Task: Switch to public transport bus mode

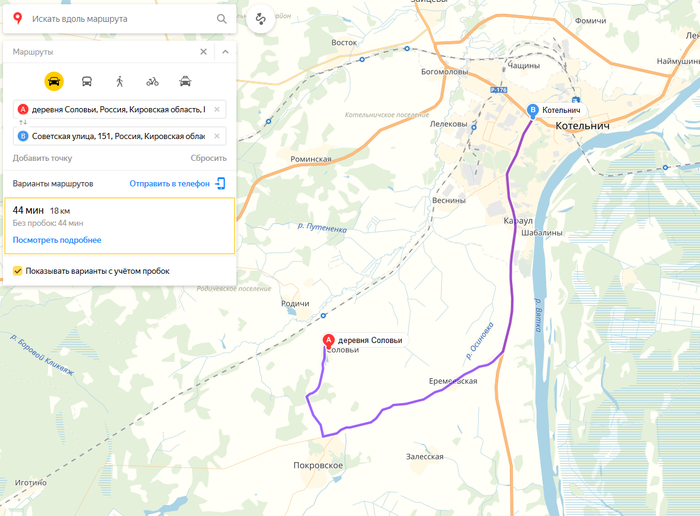Action: point(87,82)
